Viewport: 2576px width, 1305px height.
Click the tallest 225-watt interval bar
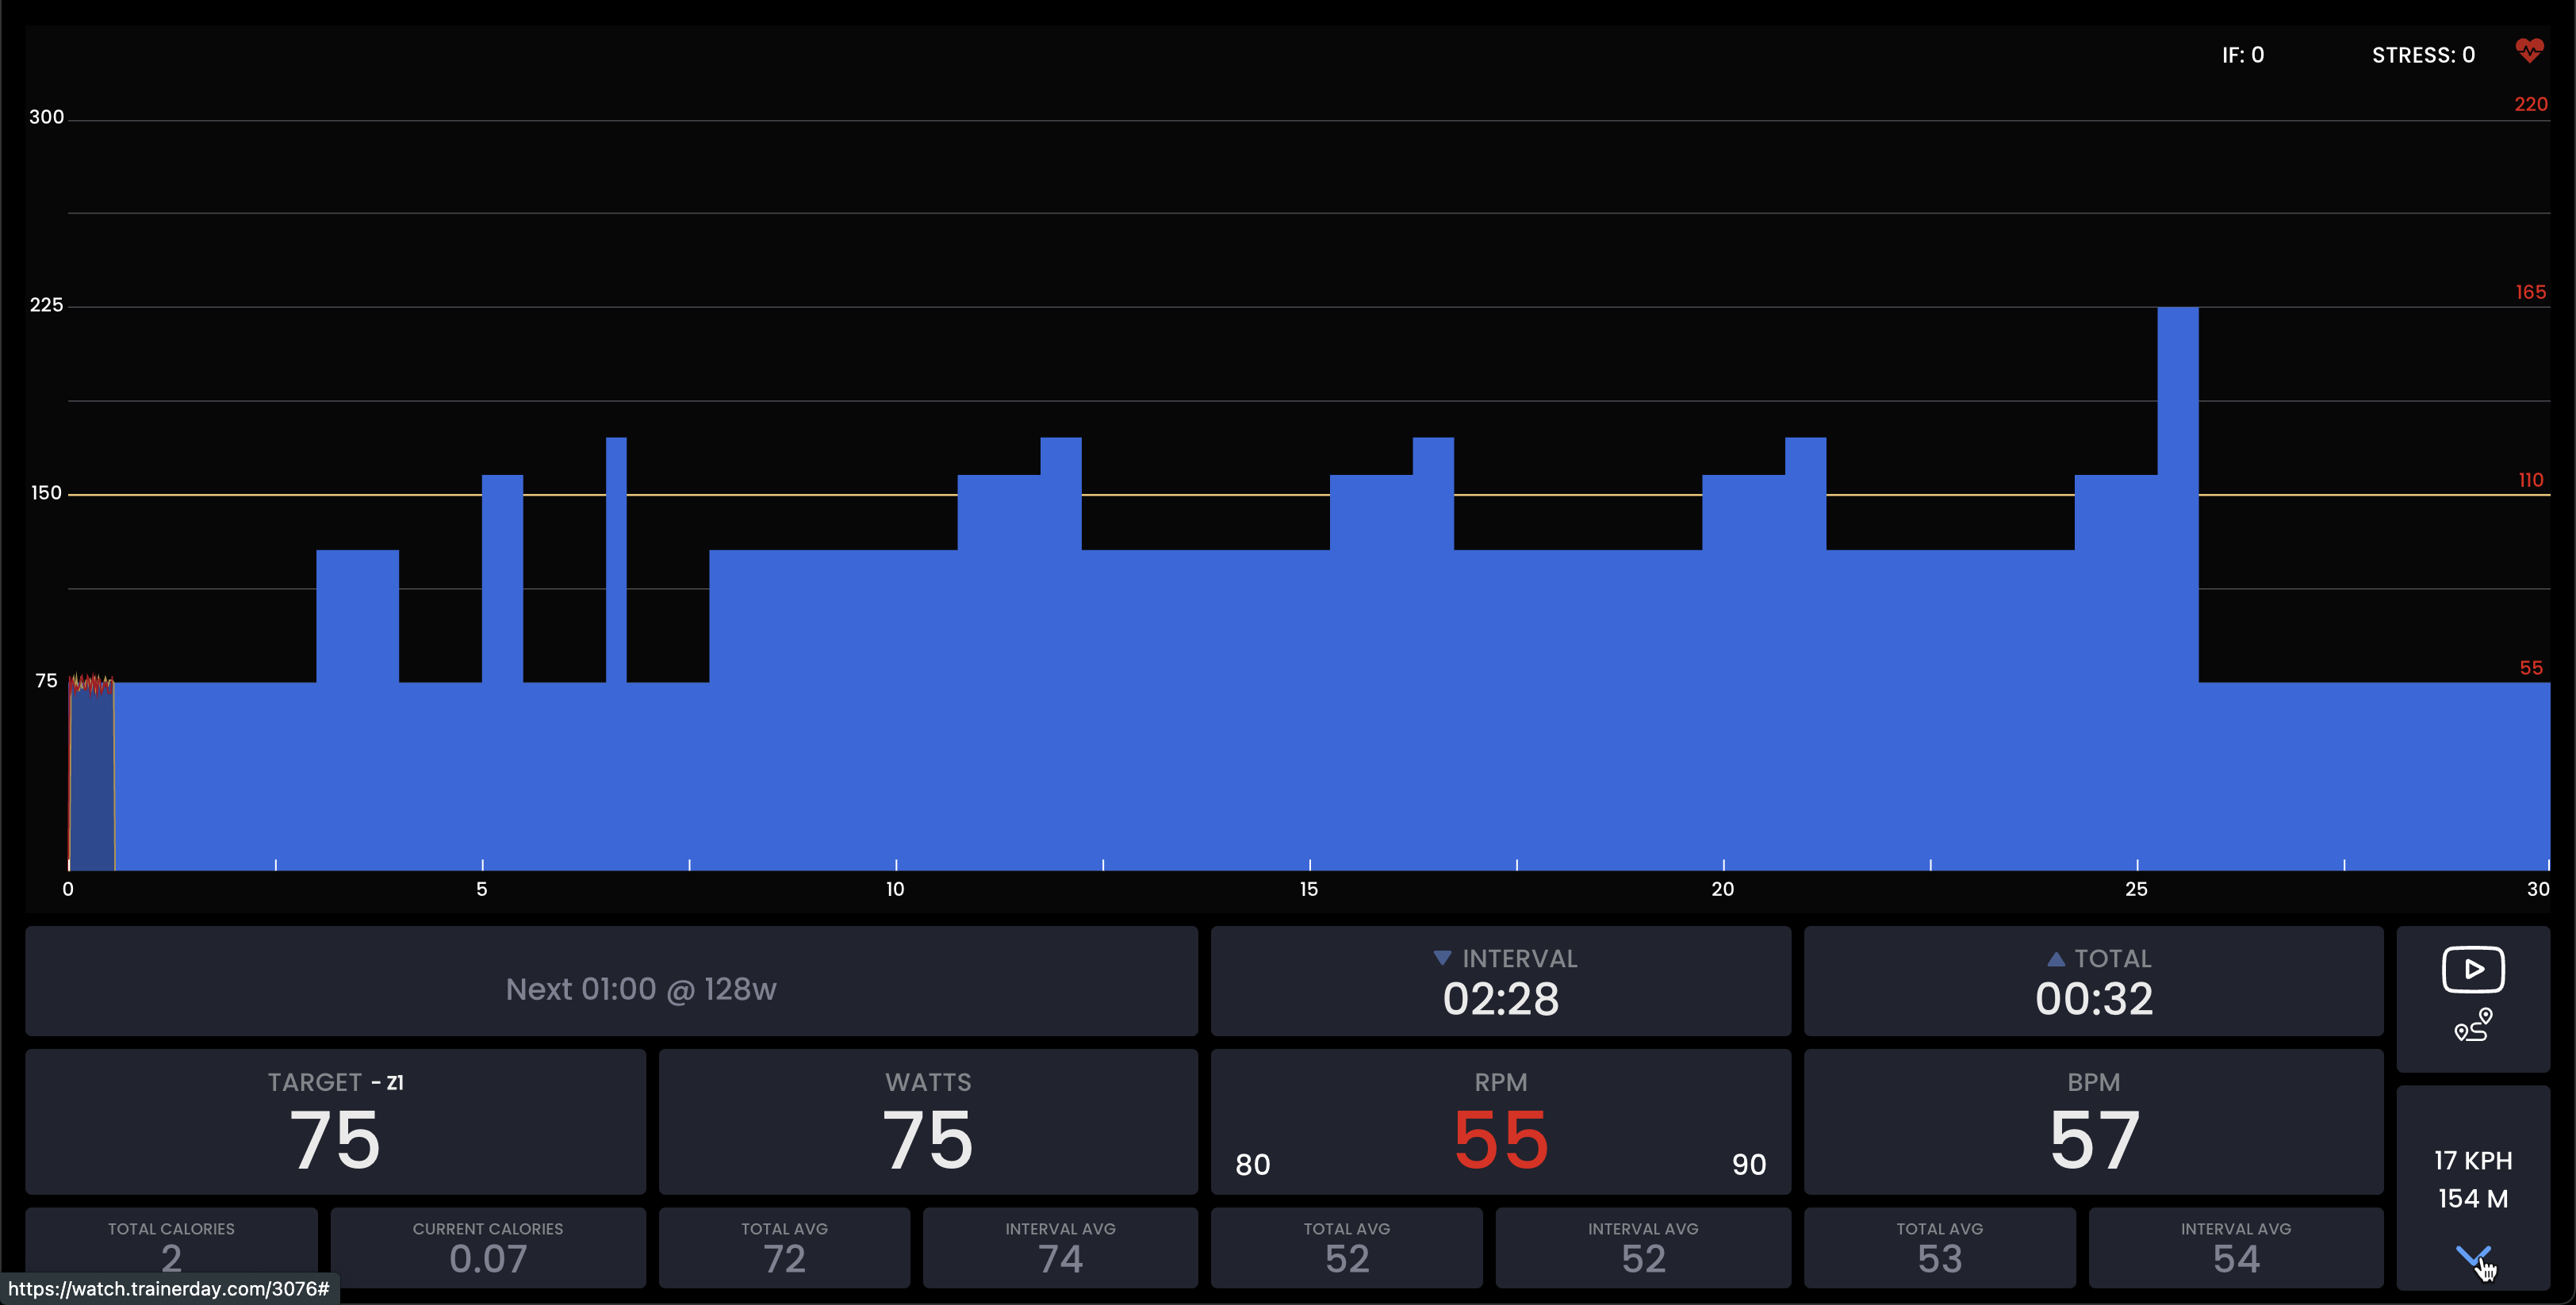[x=2177, y=588]
